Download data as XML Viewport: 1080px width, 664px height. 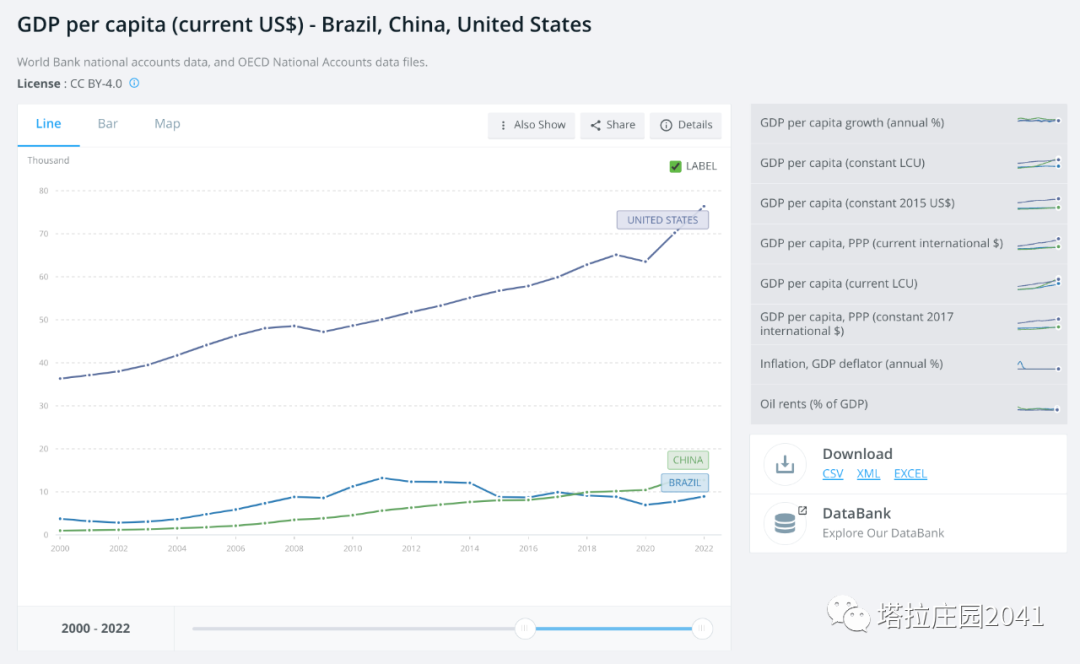868,474
